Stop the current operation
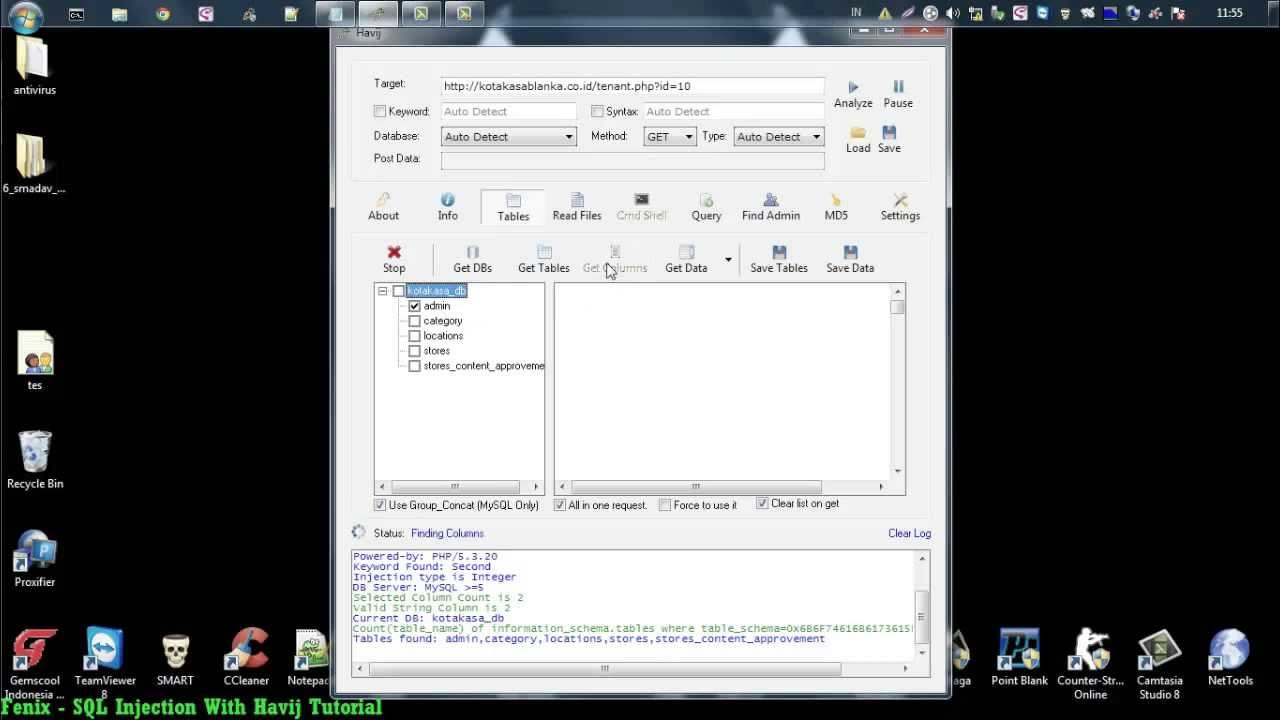 click(x=394, y=259)
